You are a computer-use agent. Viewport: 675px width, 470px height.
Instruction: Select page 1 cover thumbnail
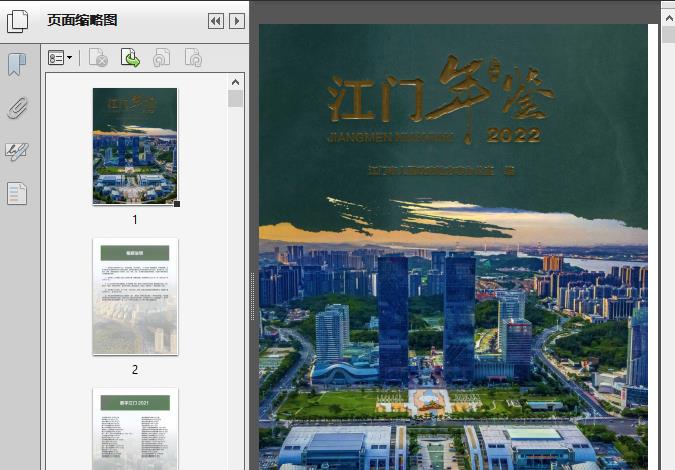pyautogui.click(x=135, y=146)
